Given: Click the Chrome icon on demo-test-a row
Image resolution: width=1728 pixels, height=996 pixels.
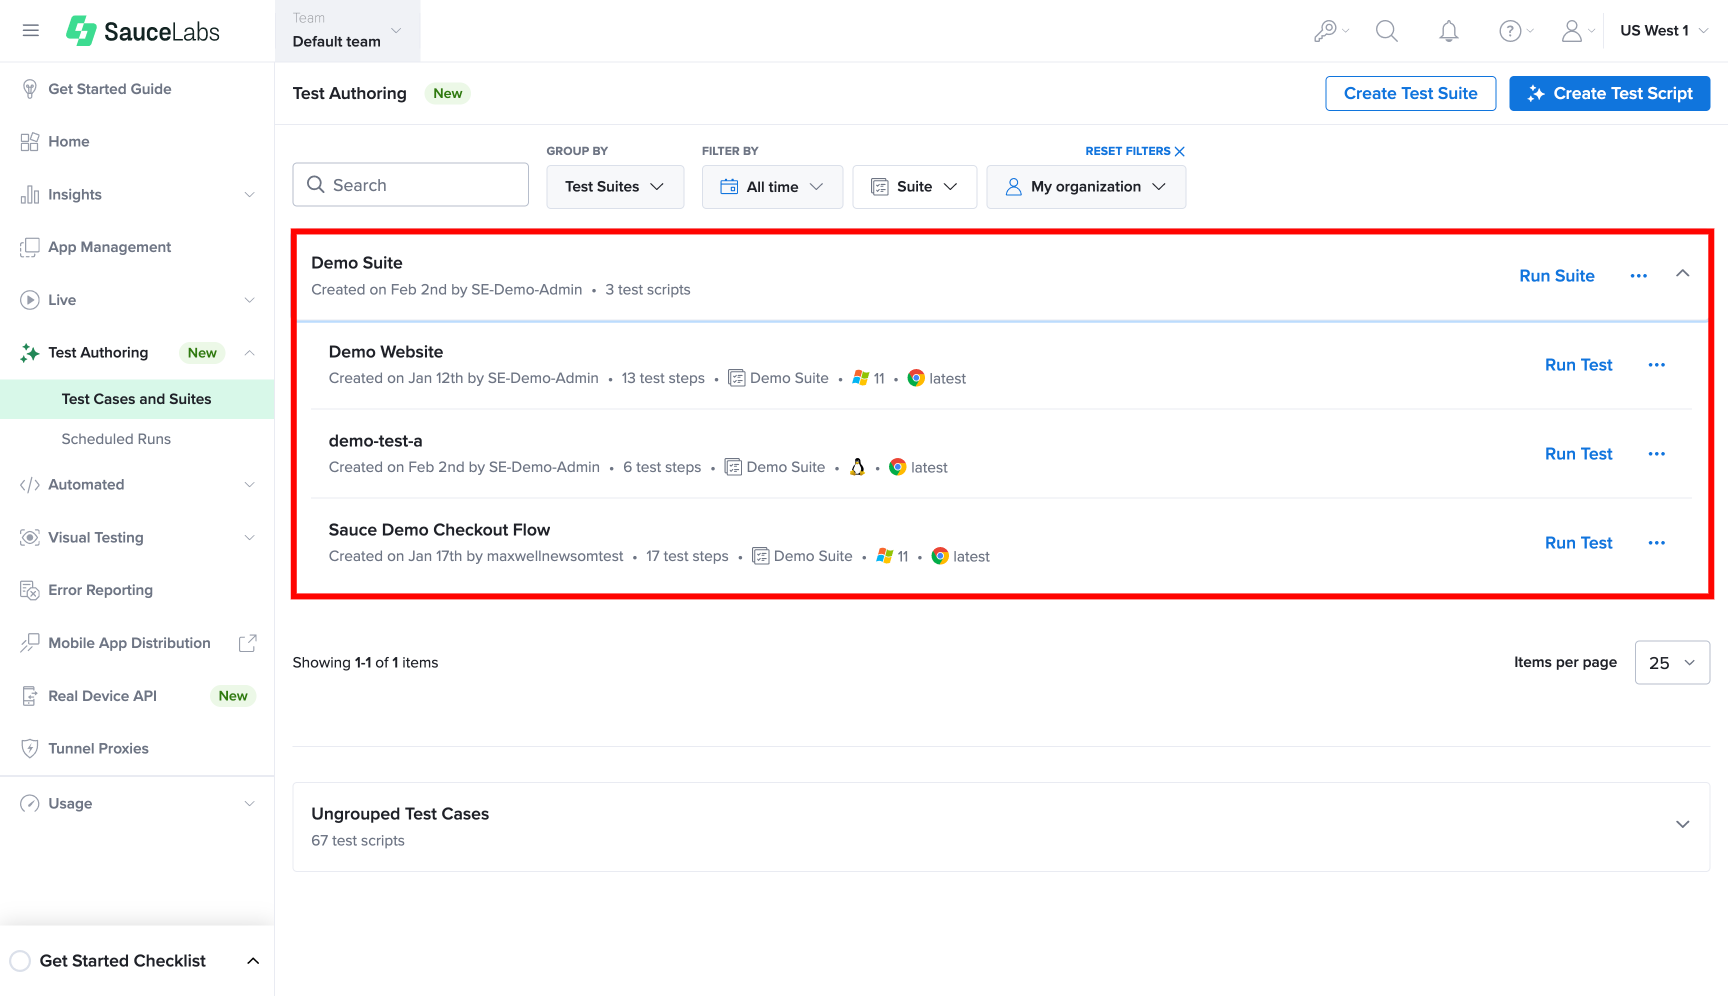Looking at the screenshot, I should pyautogui.click(x=898, y=467).
